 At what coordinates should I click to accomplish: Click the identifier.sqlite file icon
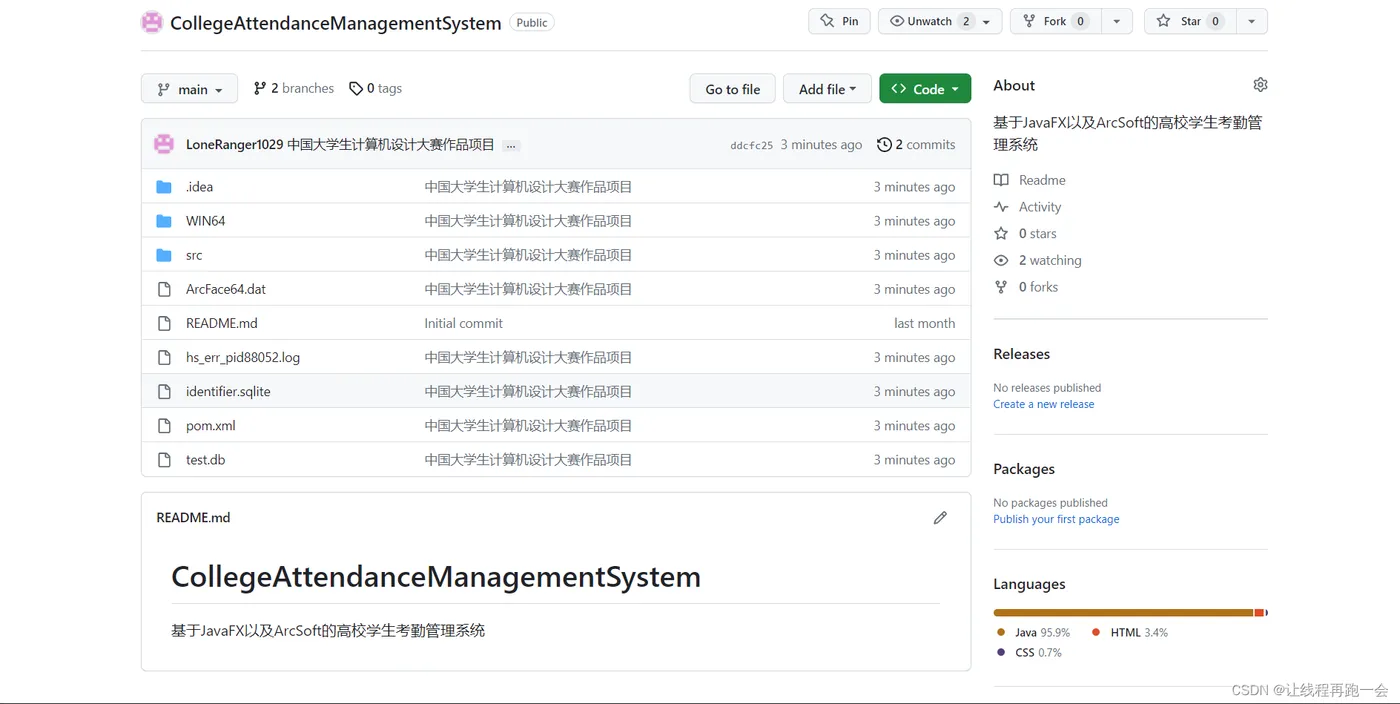tap(164, 391)
